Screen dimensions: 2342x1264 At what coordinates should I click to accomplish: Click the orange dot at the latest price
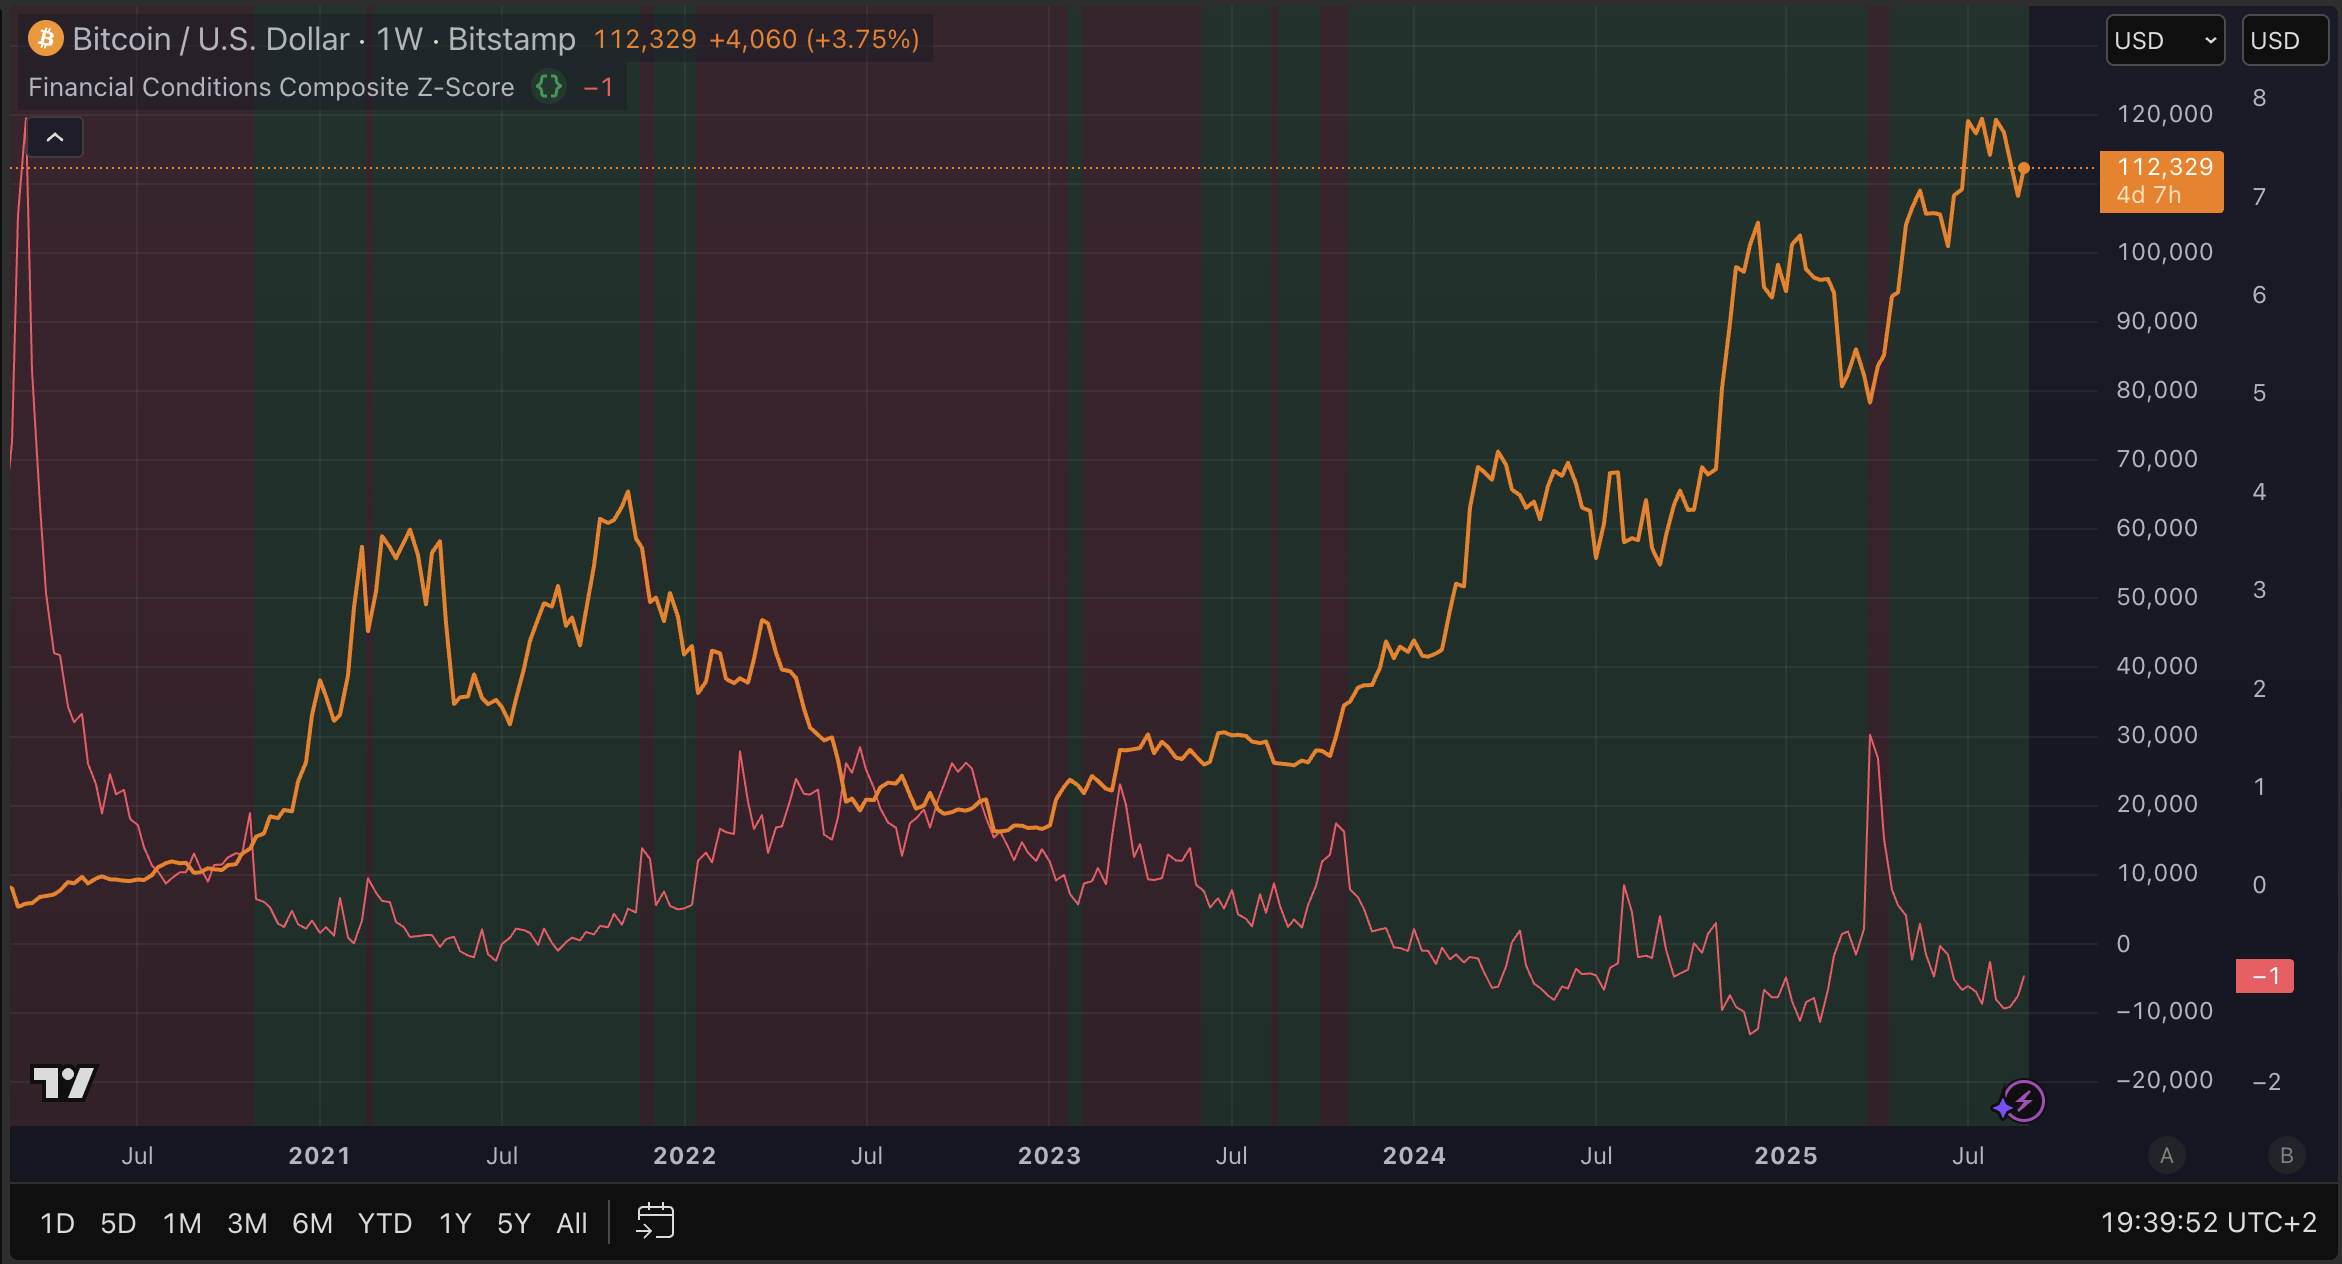(2023, 168)
